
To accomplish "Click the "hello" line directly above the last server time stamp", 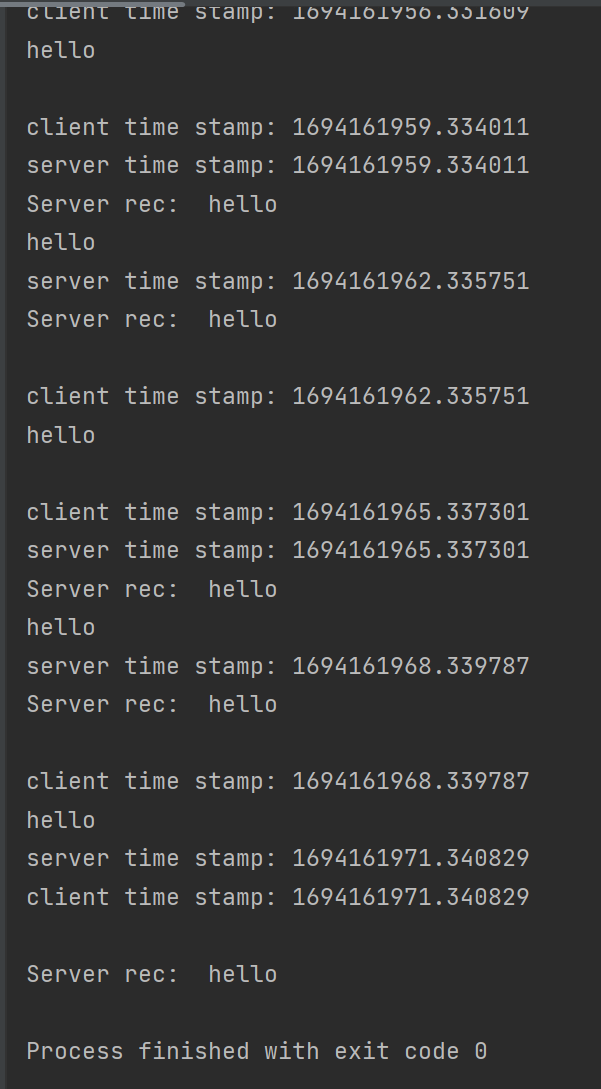I will coord(61,820).
